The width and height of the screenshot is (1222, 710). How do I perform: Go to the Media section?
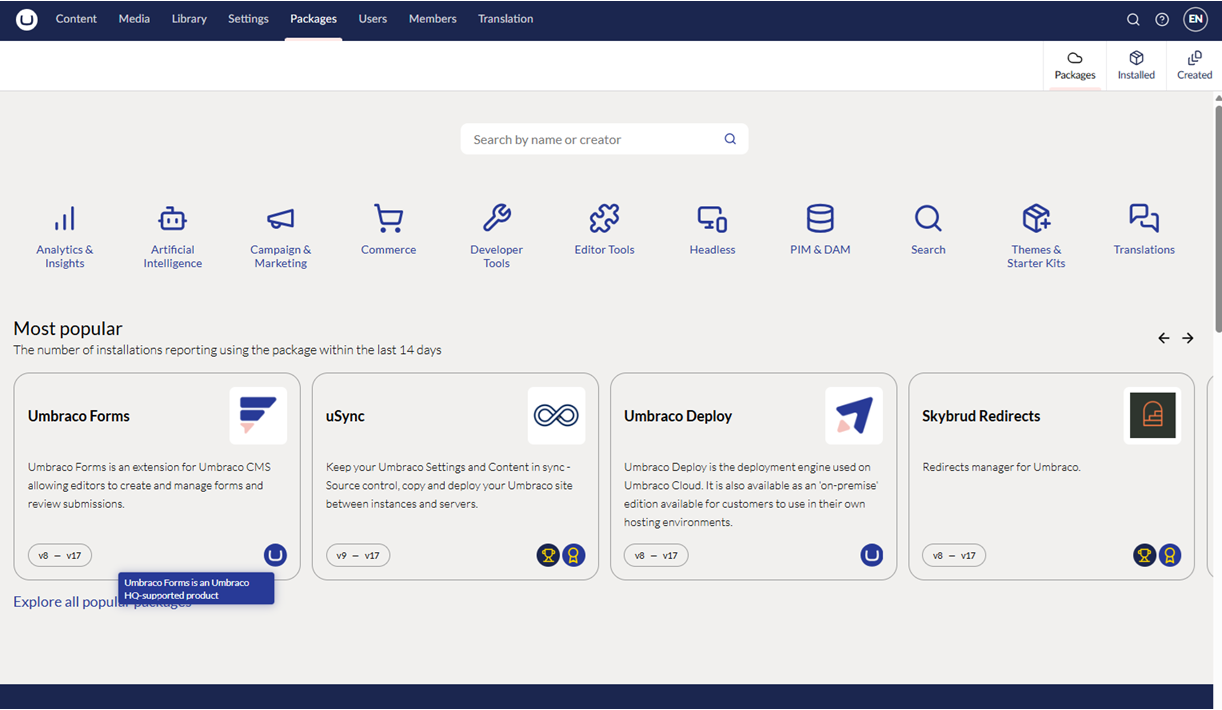pos(134,19)
